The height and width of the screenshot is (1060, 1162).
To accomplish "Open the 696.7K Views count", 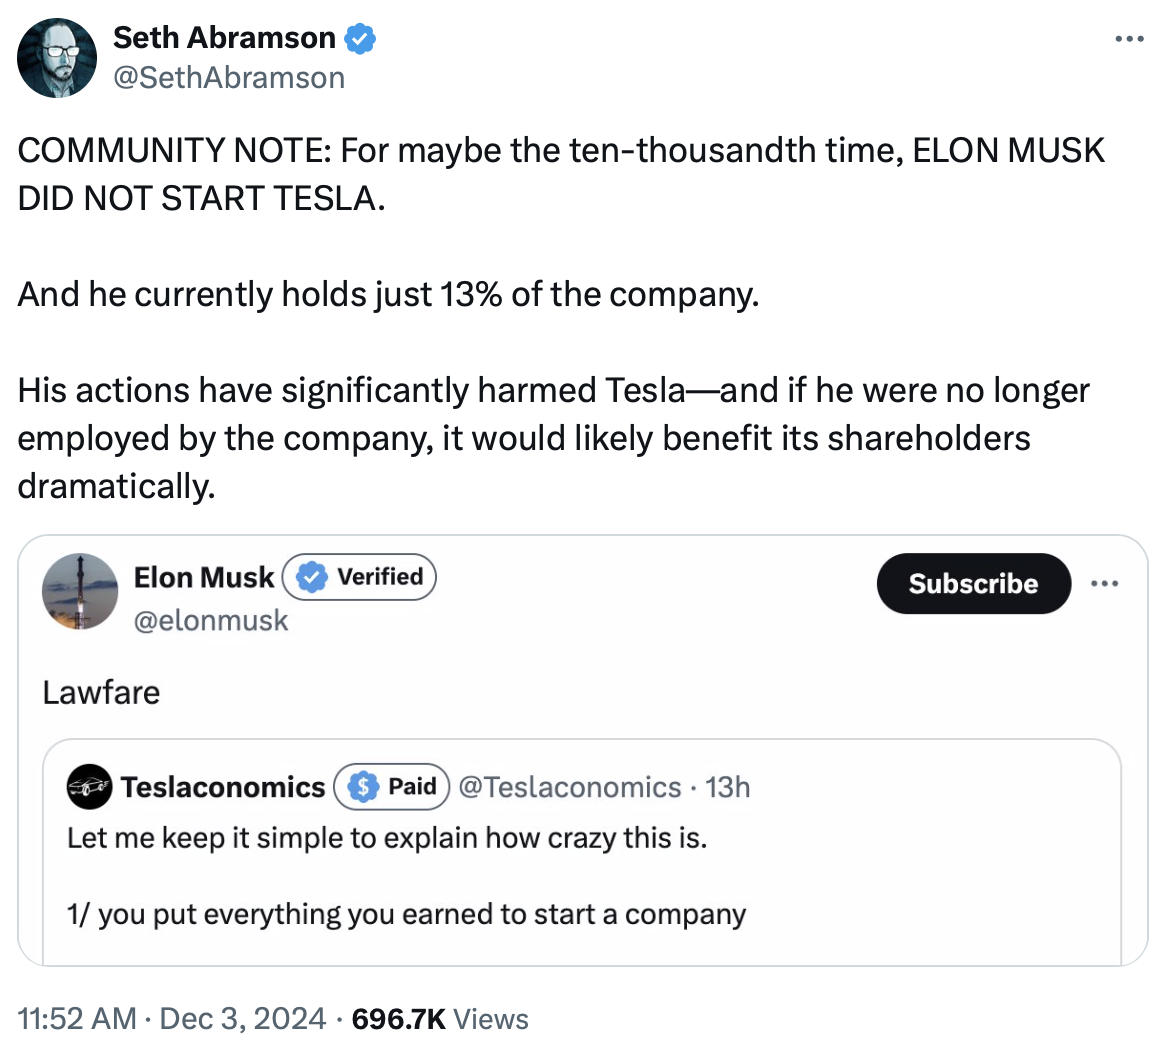I will pos(440,1019).
